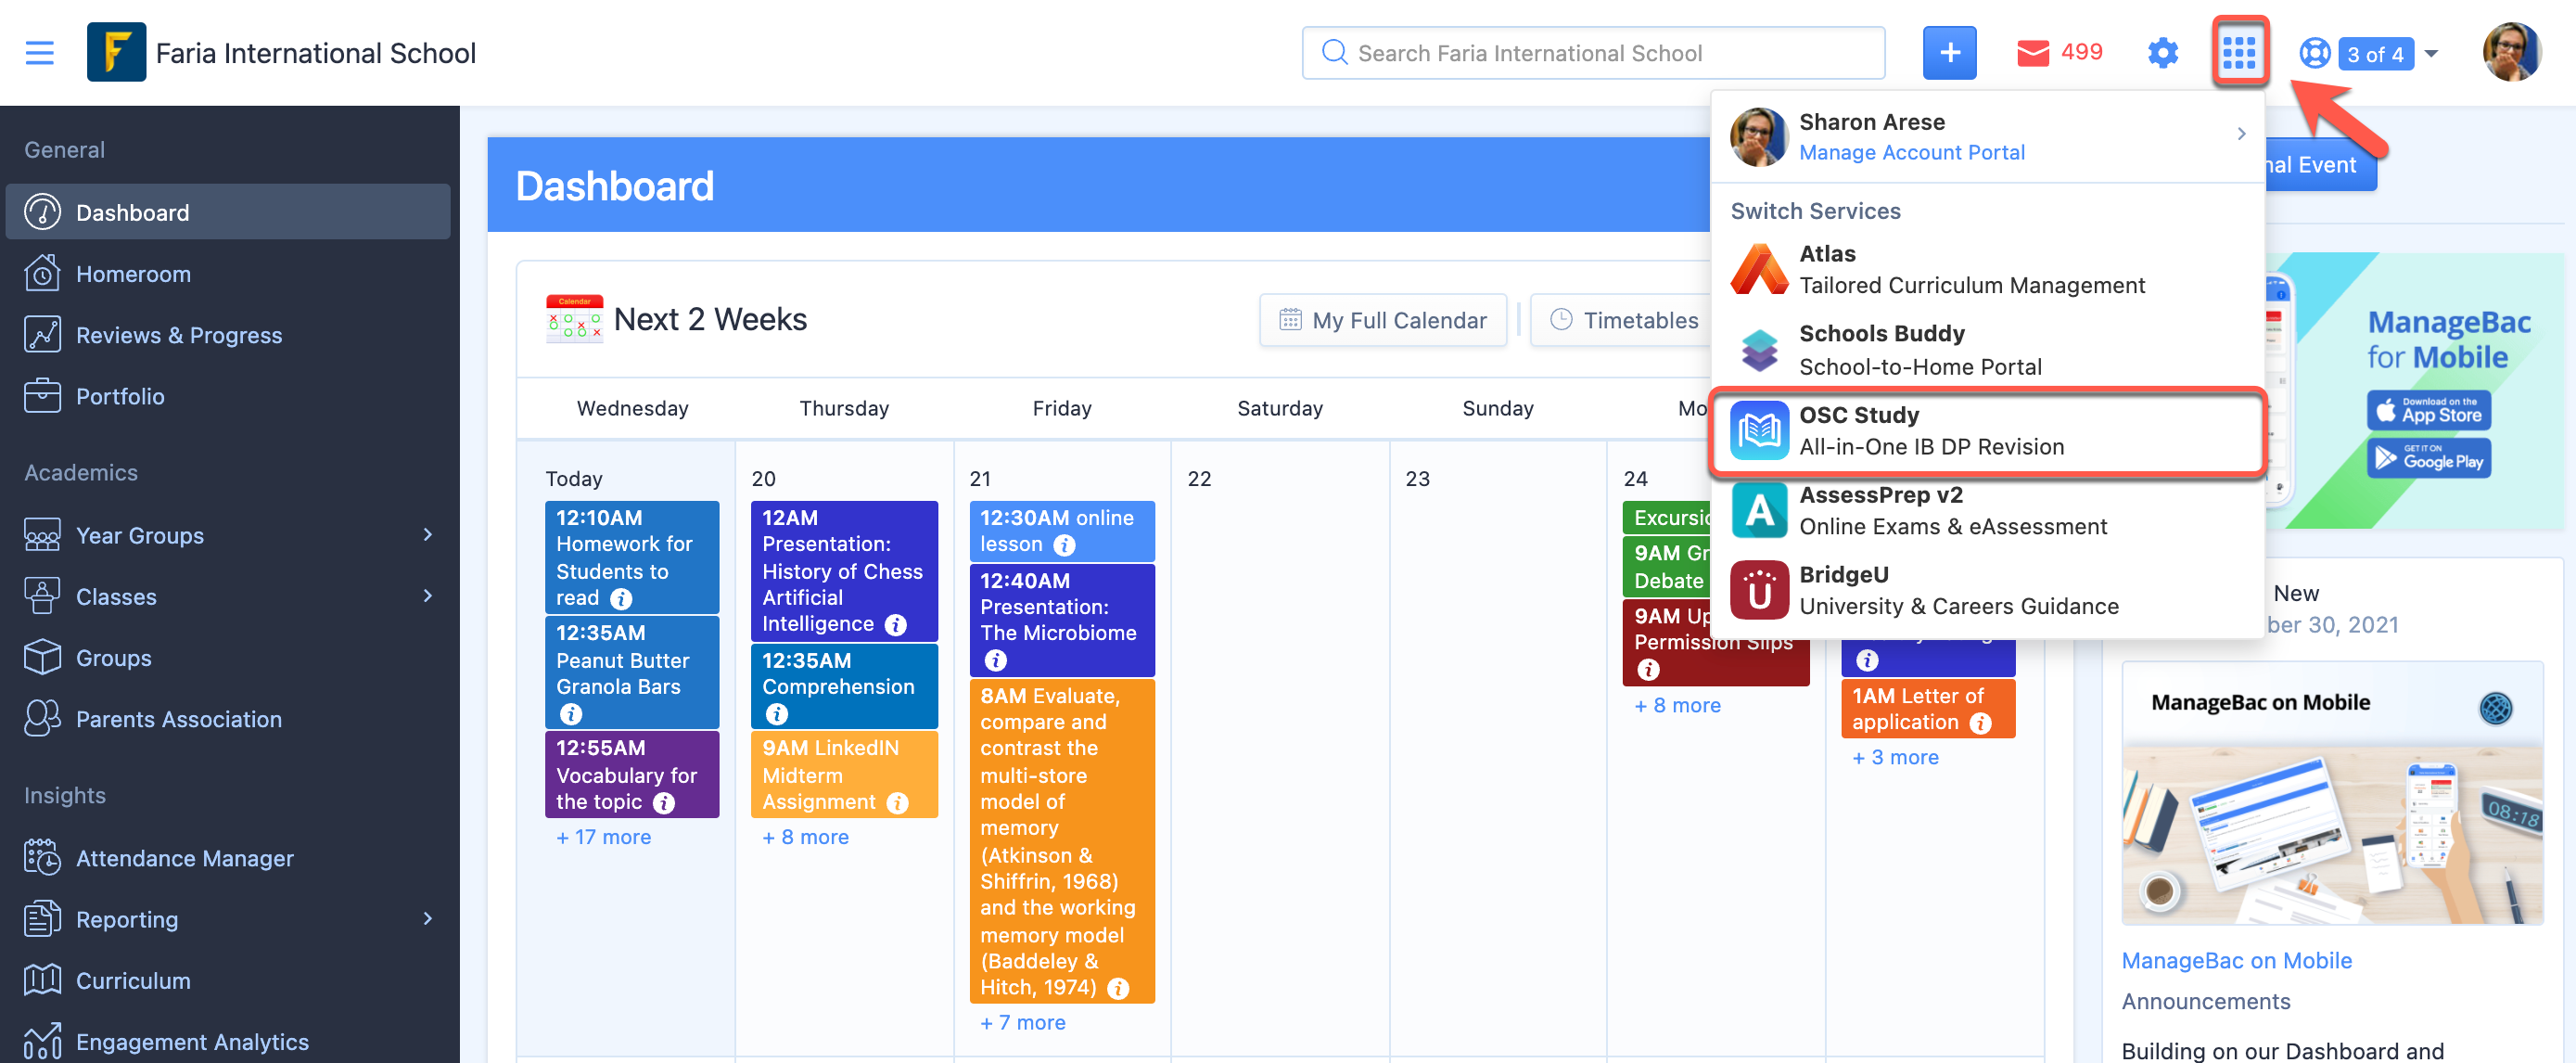Show 8 more events for Thursday 20

pyautogui.click(x=805, y=837)
